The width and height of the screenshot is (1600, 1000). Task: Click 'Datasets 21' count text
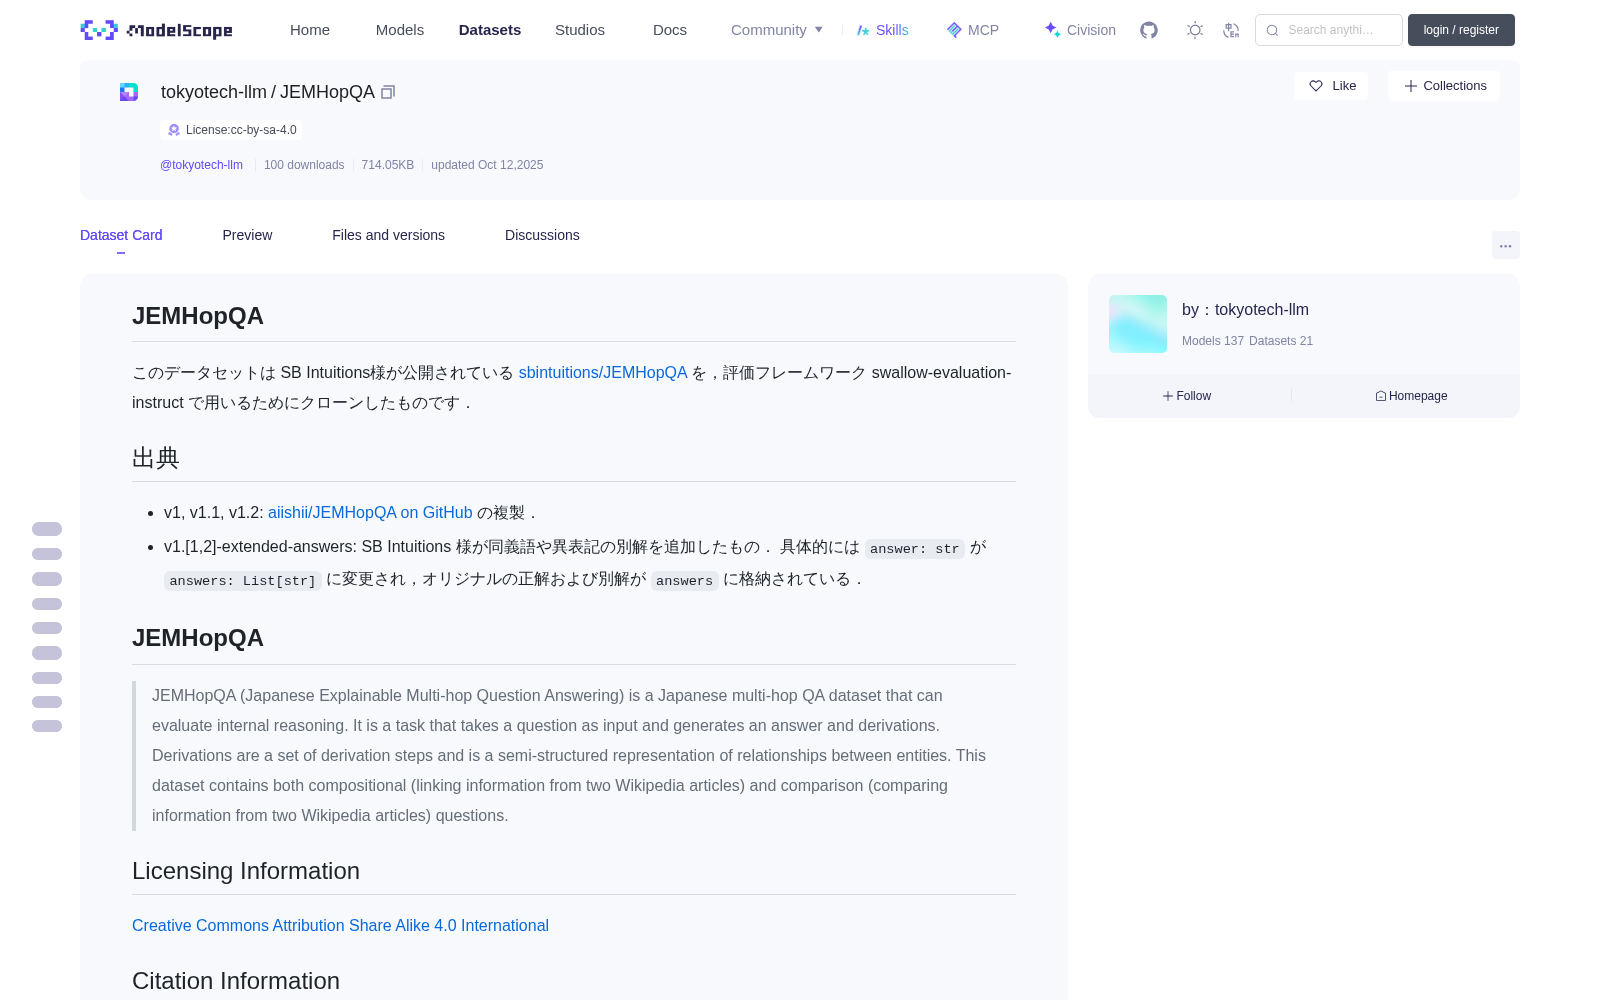click(x=1281, y=341)
